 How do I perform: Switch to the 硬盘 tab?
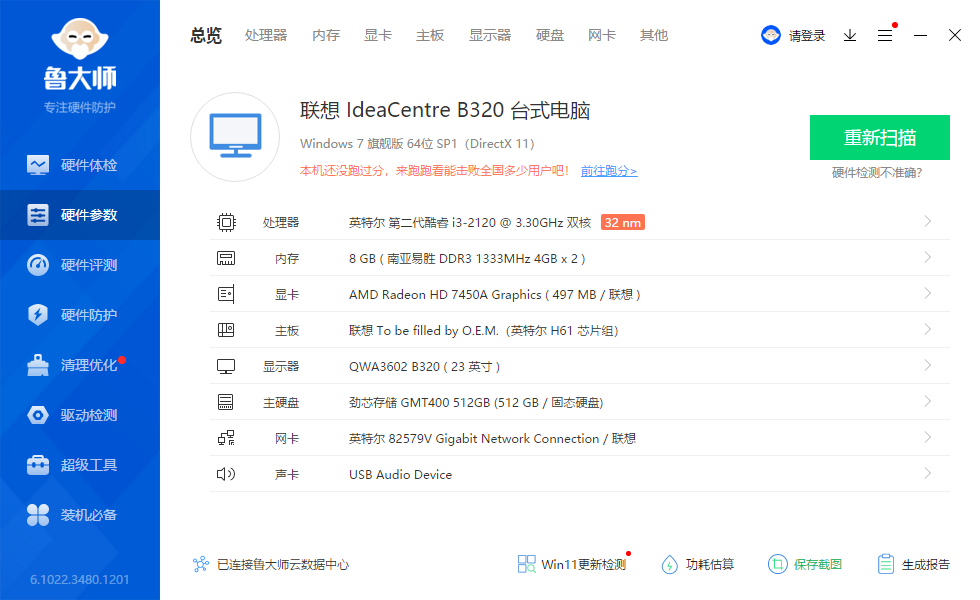pos(550,36)
